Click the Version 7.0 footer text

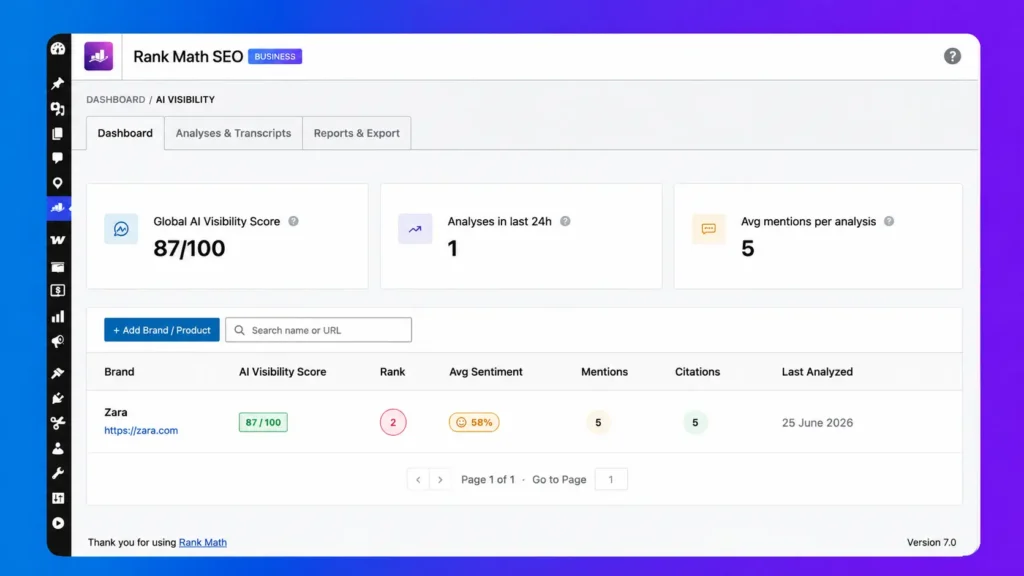(x=931, y=542)
